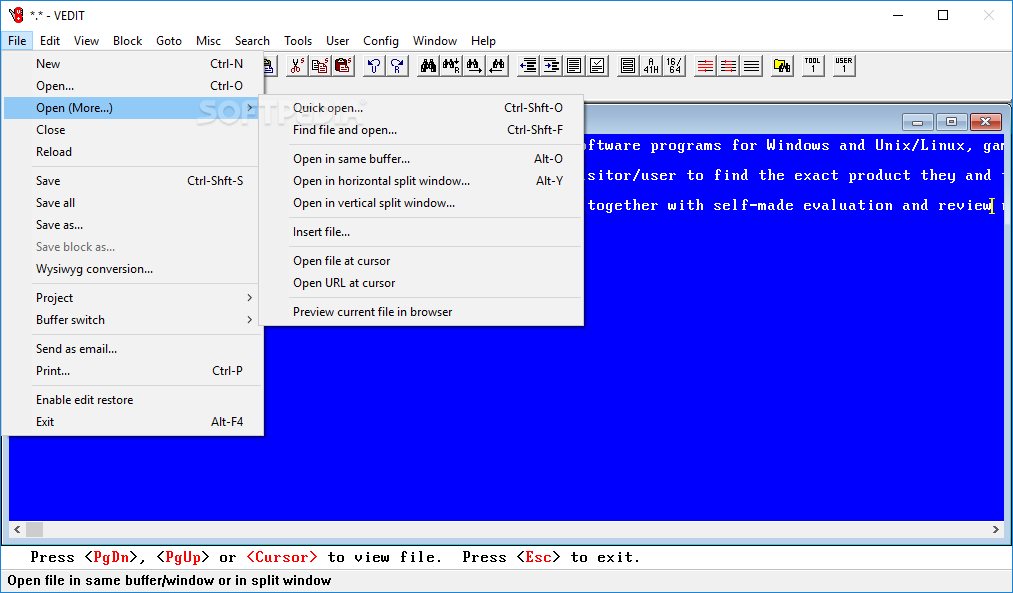Click binoculars icon with left arrow underneath

[497, 65]
